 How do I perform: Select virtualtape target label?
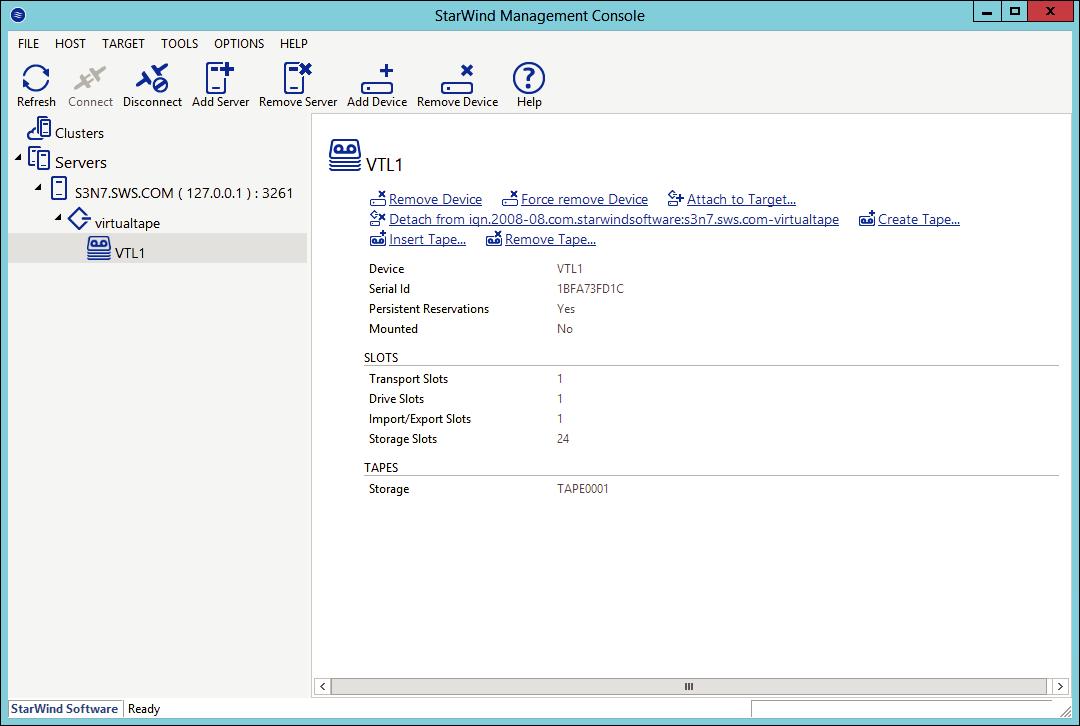pos(127,223)
